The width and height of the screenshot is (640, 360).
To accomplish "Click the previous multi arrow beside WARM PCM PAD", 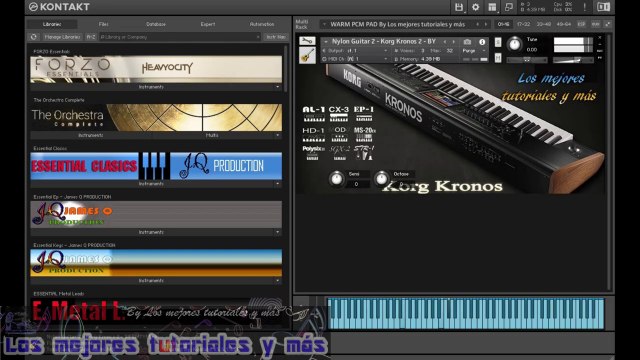I will click(477, 24).
